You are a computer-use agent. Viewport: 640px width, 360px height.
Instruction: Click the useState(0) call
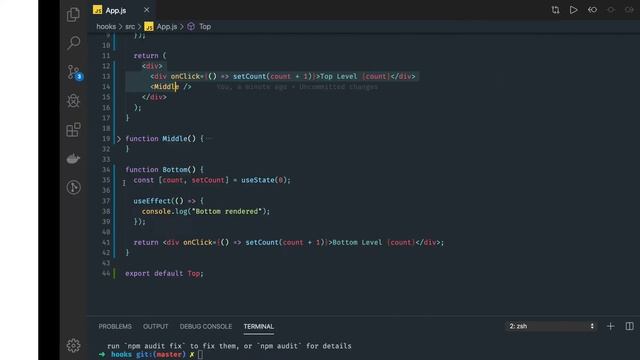pyautogui.click(x=265, y=180)
